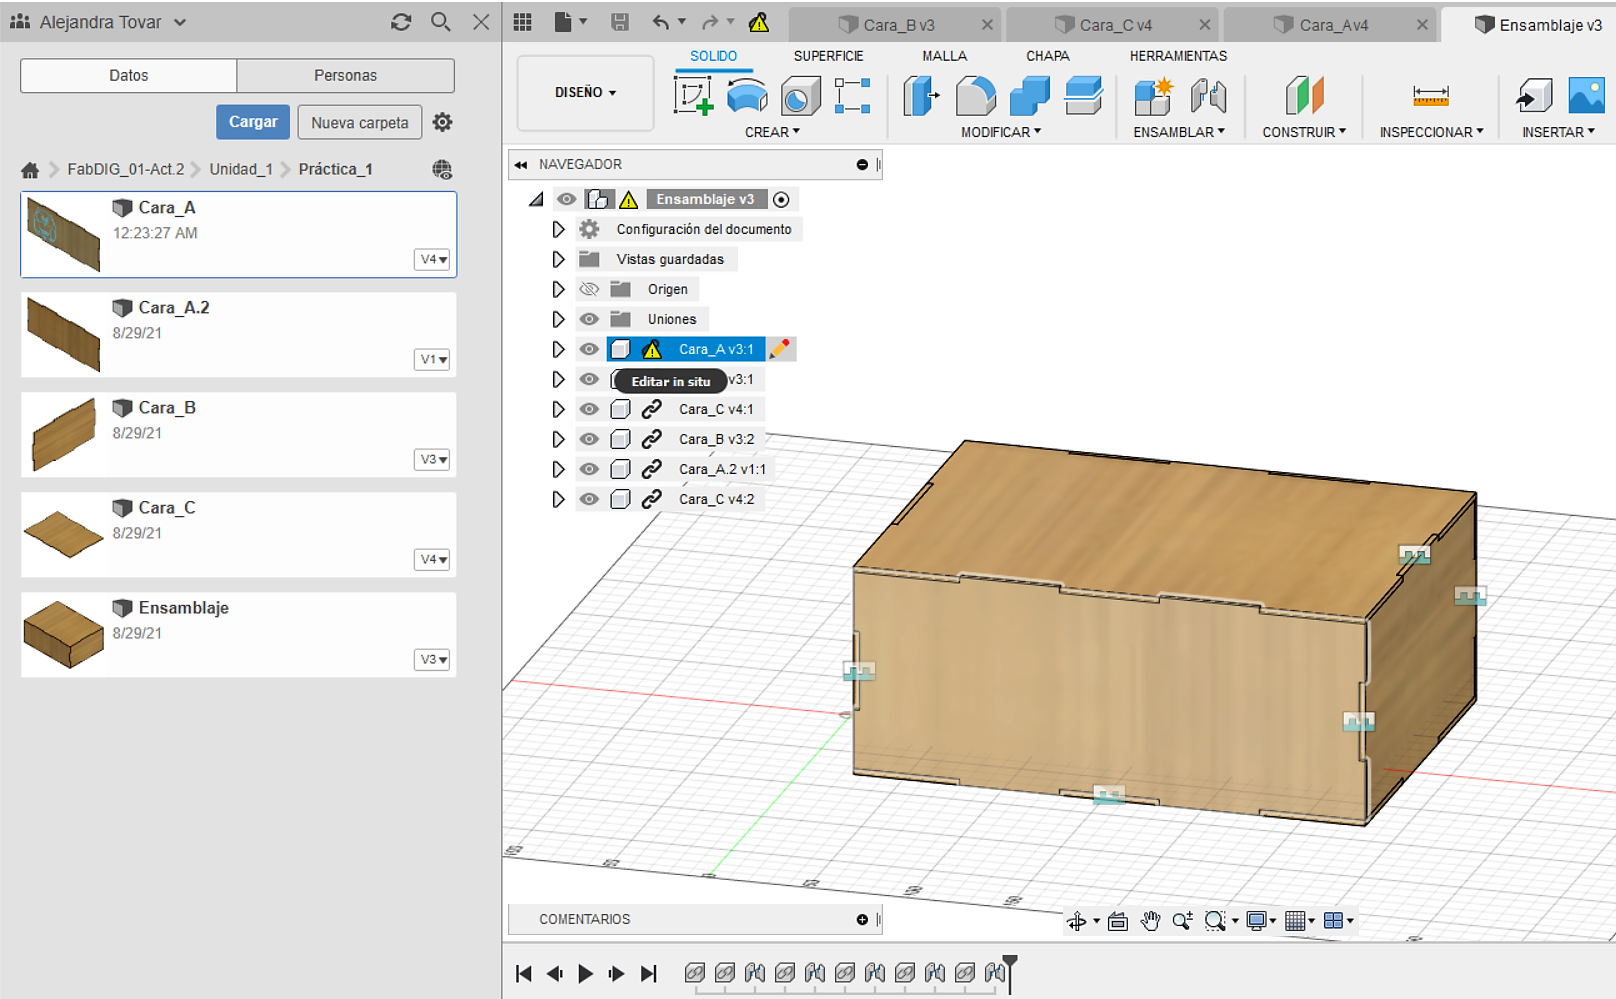The image size is (1616, 999).
Task: Open Cara_A version V4 dropdown
Action: (x=433, y=260)
